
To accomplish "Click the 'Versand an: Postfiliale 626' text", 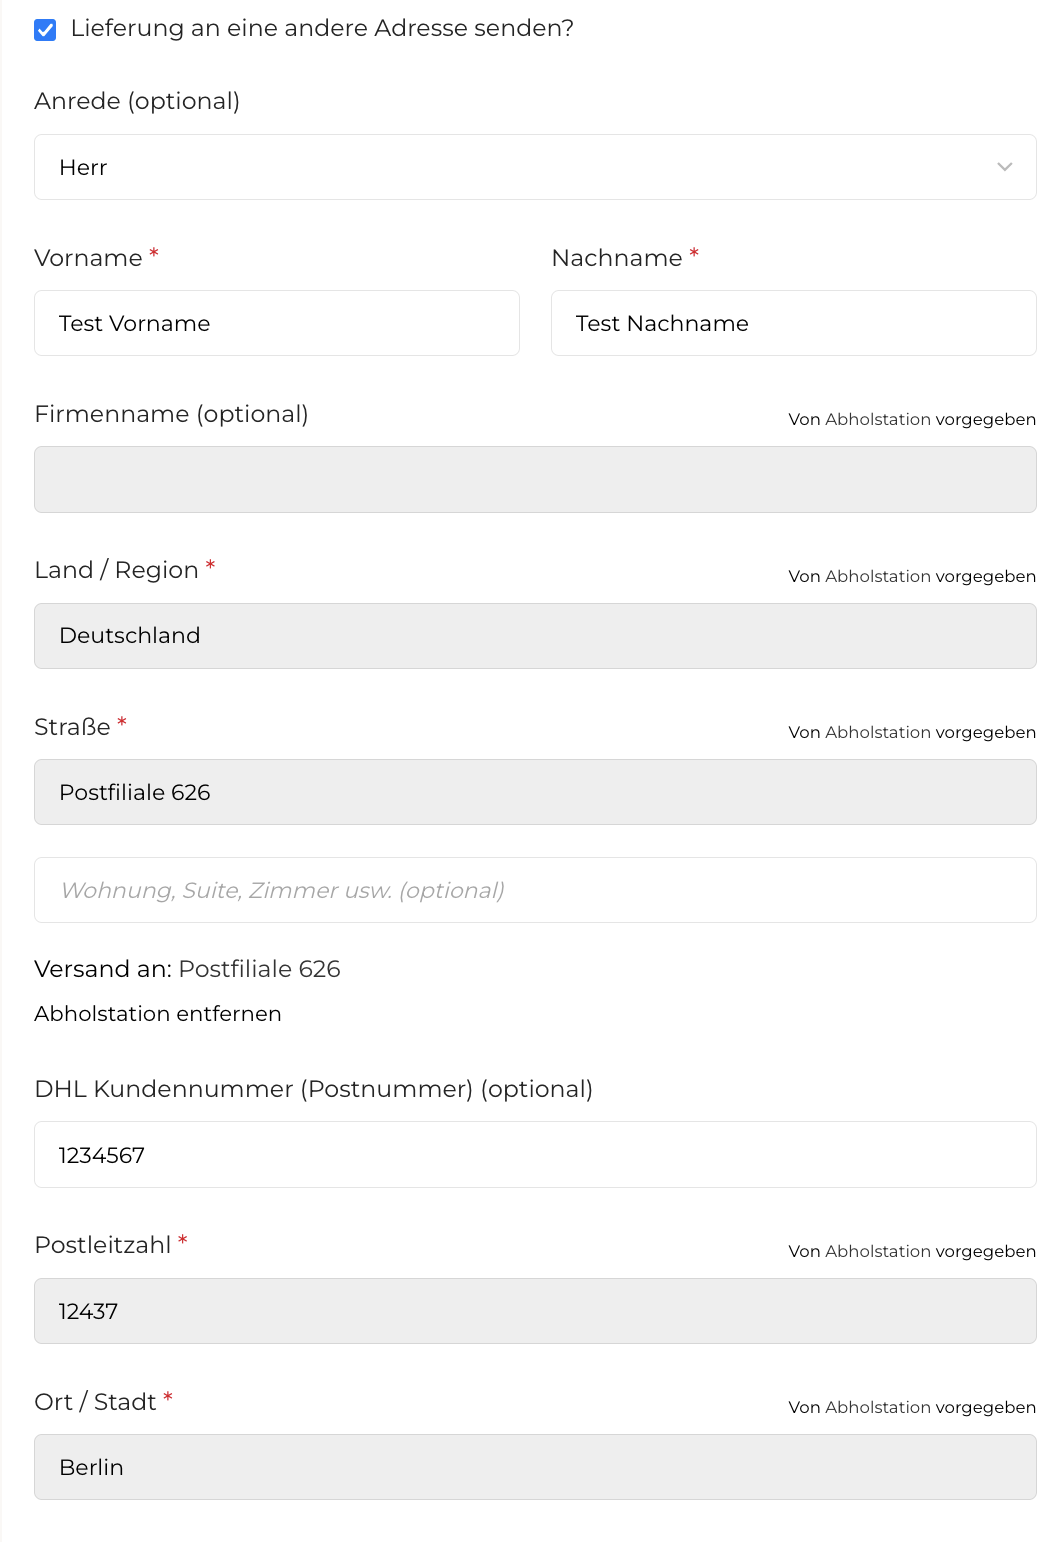I will pos(187,969).
